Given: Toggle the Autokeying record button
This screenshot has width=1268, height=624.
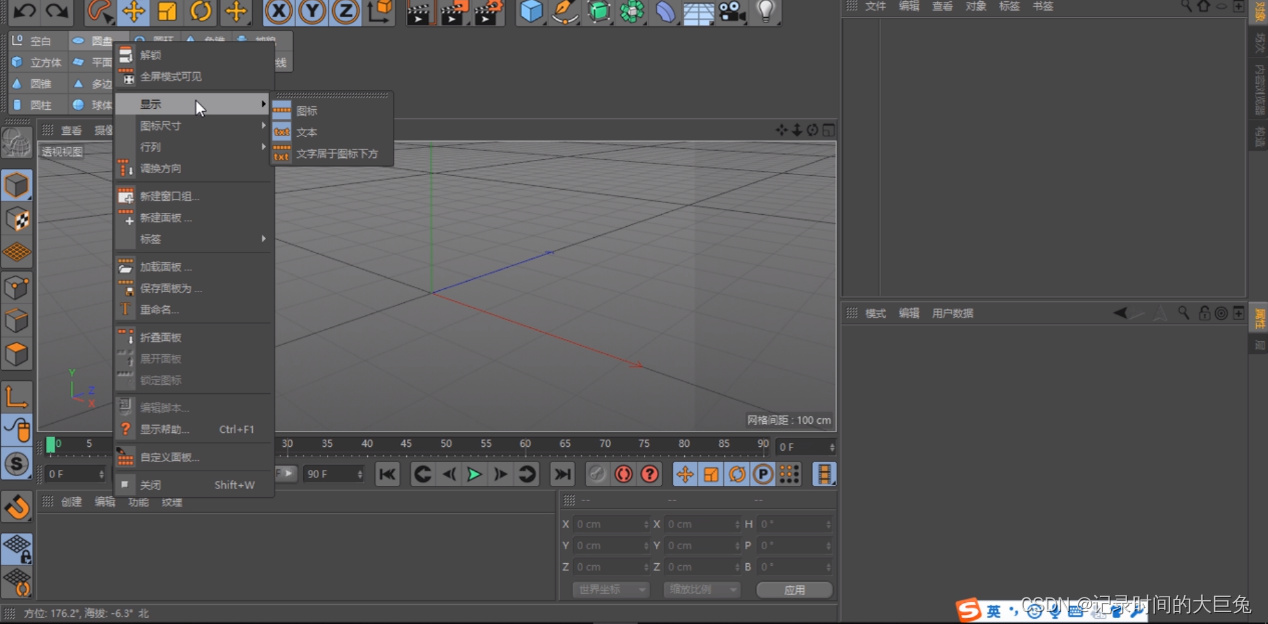Looking at the screenshot, I should tap(624, 474).
